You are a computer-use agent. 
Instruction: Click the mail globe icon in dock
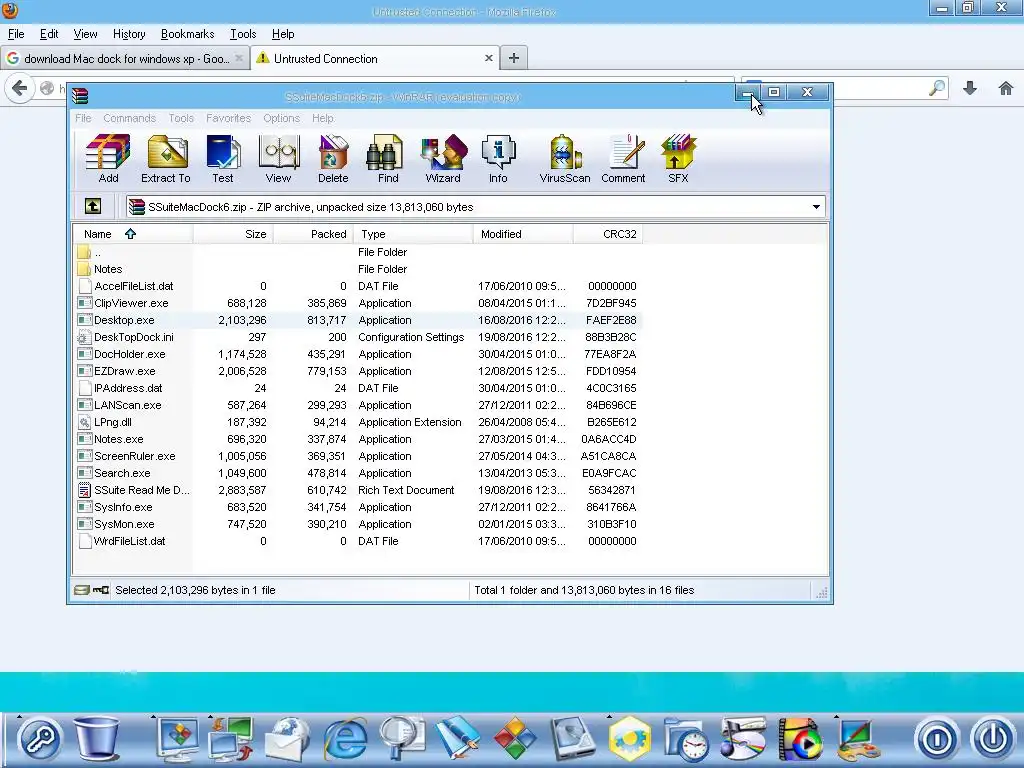coord(287,739)
